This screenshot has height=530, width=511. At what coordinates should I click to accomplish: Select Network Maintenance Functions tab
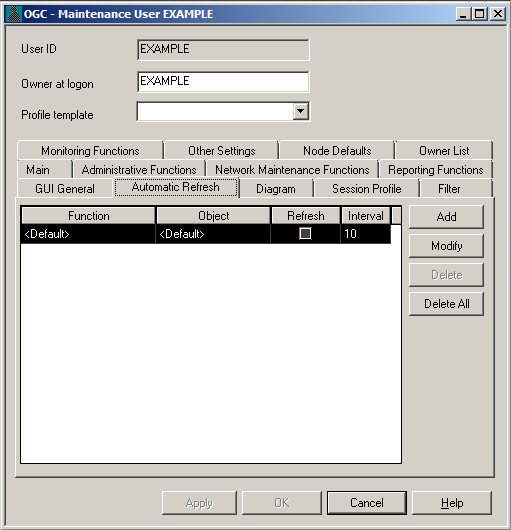tap(292, 170)
